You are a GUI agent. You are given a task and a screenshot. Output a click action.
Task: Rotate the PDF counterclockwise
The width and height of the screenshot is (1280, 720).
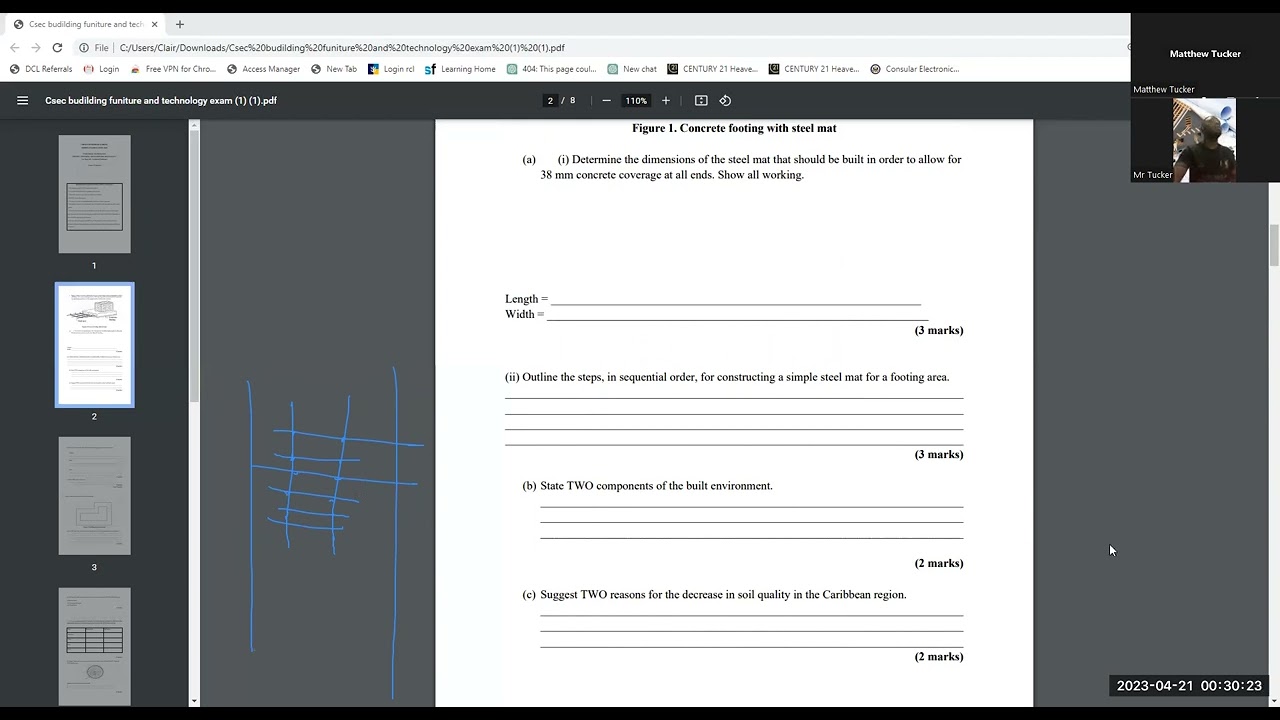pyautogui.click(x=725, y=100)
